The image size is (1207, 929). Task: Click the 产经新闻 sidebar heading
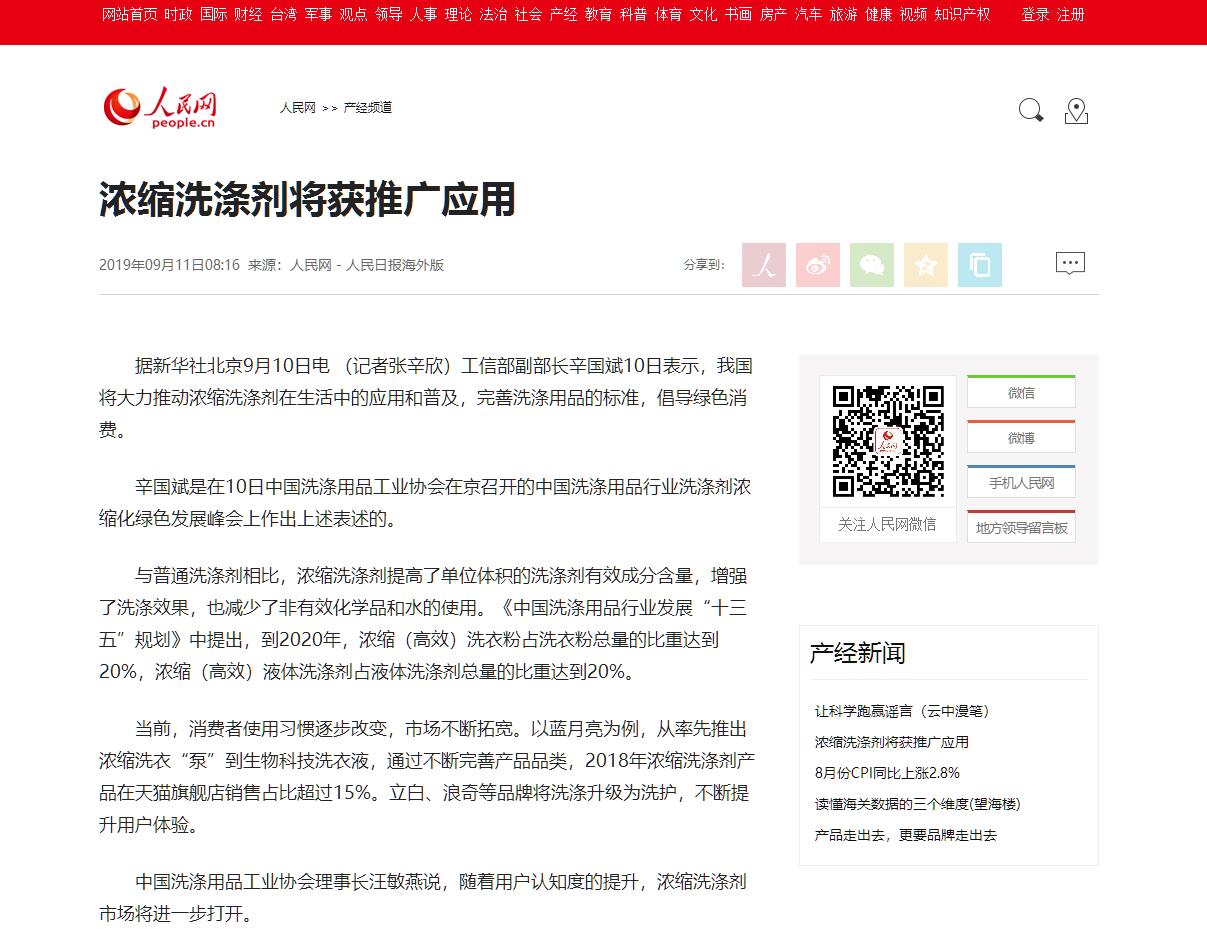pos(857,654)
